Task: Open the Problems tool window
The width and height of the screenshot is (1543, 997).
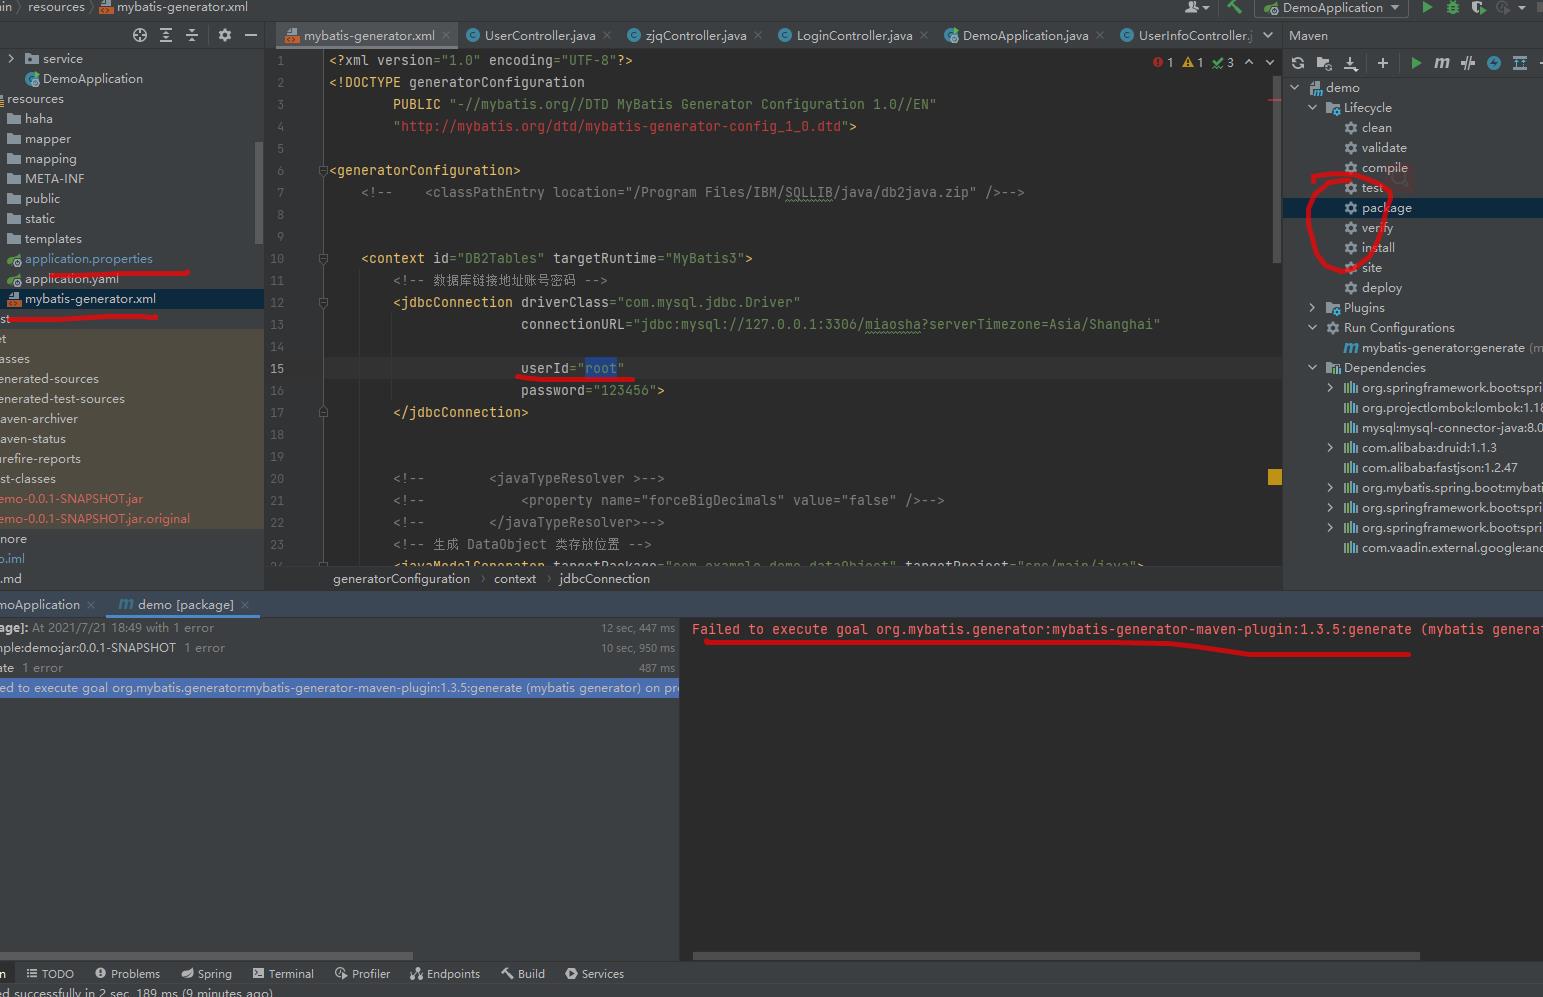Action: click(x=127, y=974)
